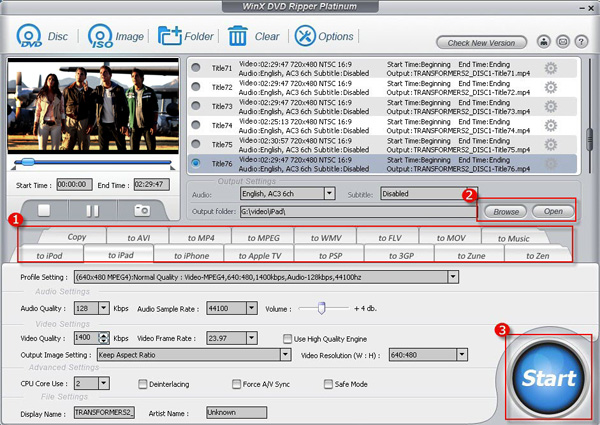Screen dimensions: 600x425
Task: Click the Start conversion button
Action: (549, 378)
